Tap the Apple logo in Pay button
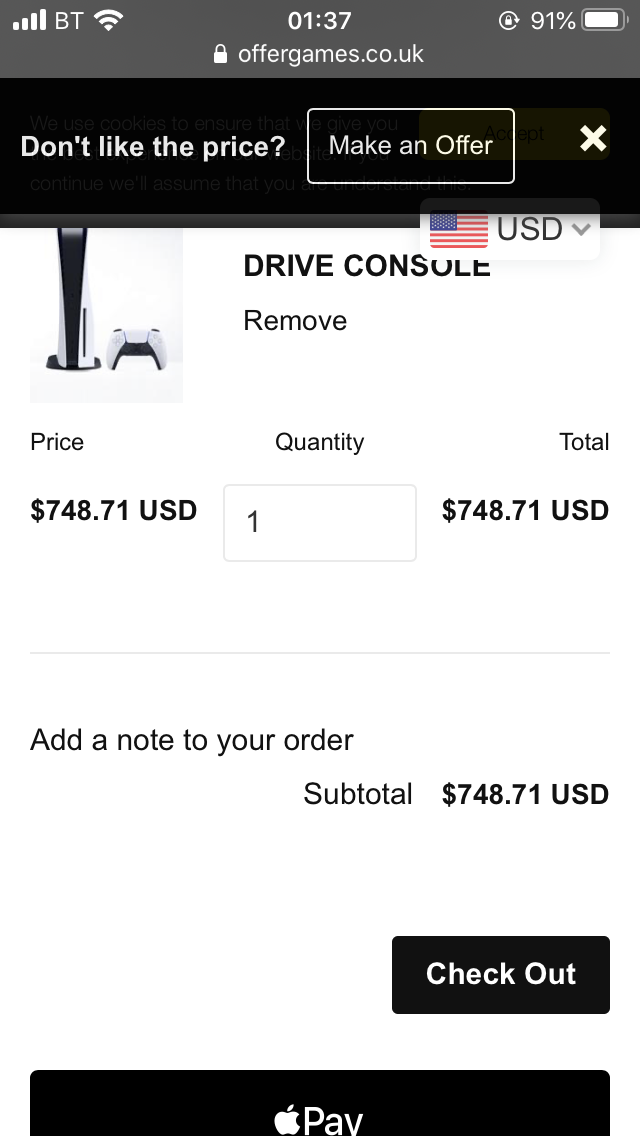The width and height of the screenshot is (640, 1136). [x=286, y=1119]
